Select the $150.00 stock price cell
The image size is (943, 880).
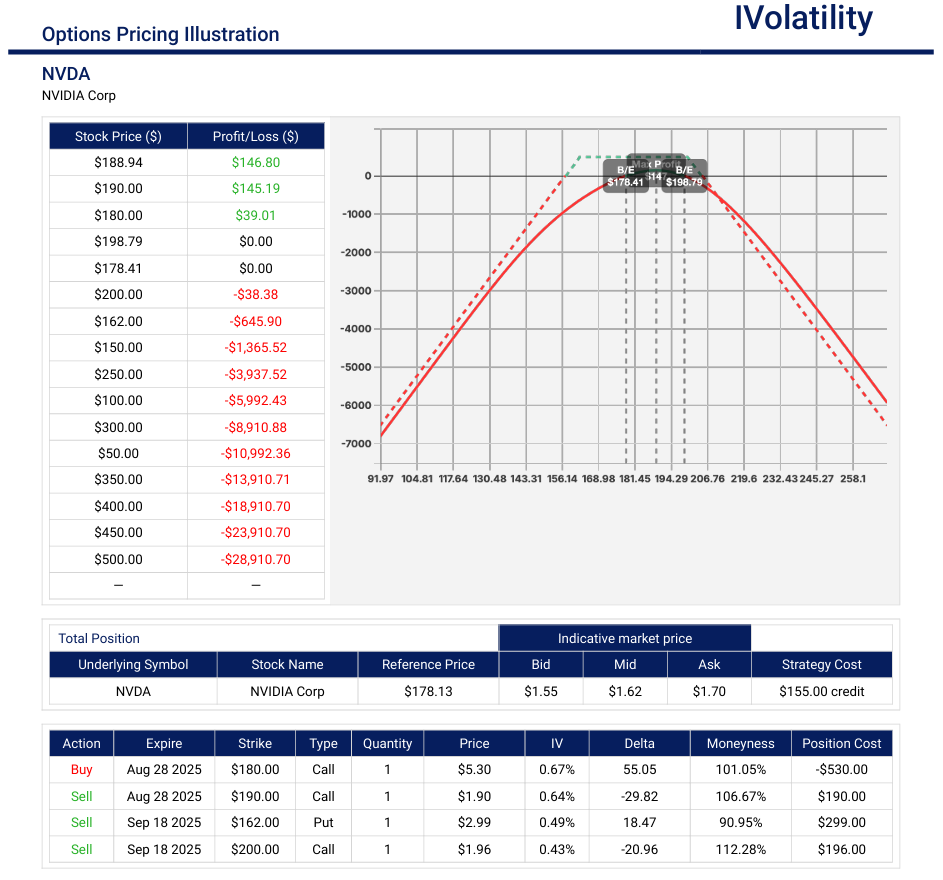pyautogui.click(x=118, y=347)
